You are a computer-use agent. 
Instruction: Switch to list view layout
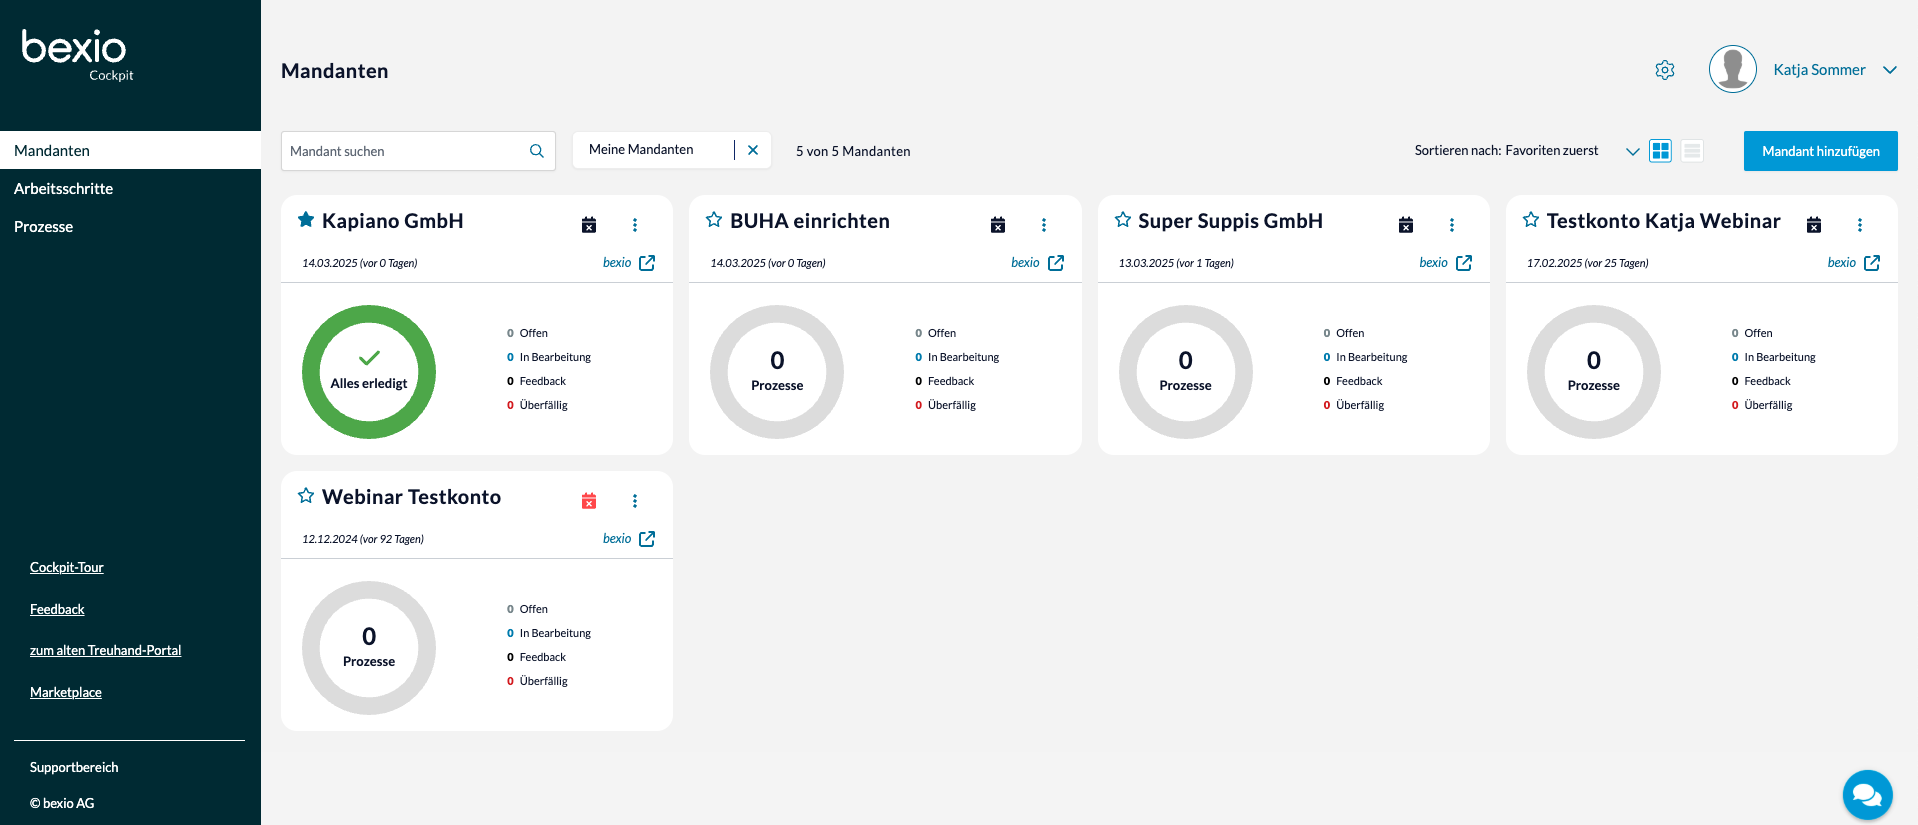pyautogui.click(x=1692, y=151)
